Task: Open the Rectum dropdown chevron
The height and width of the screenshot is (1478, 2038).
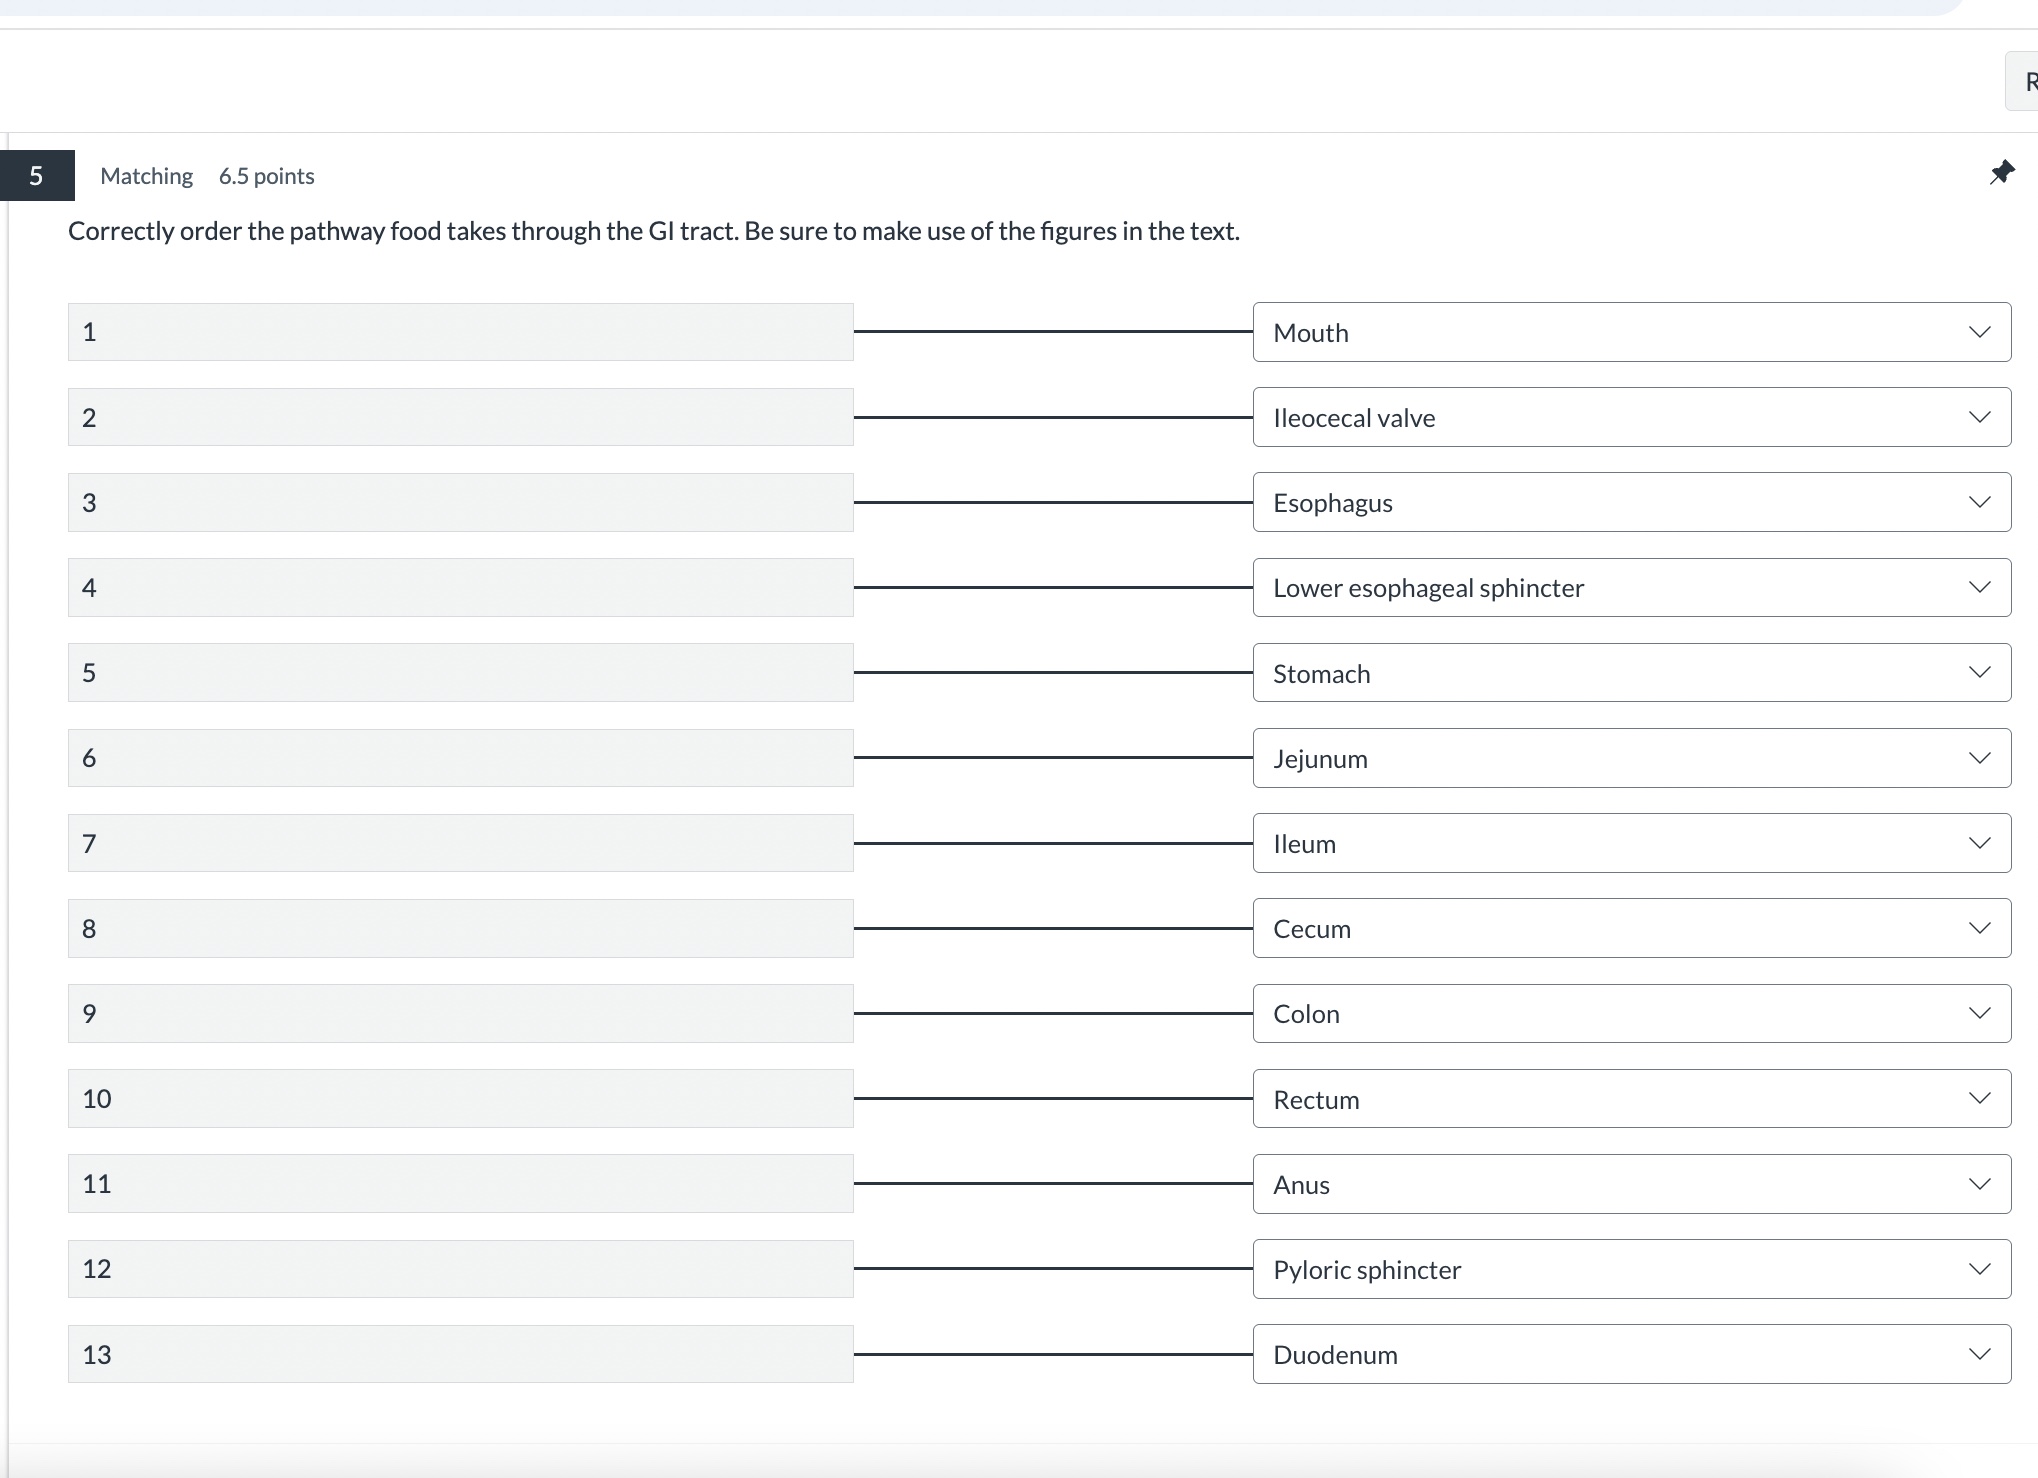Action: pos(1980,1097)
